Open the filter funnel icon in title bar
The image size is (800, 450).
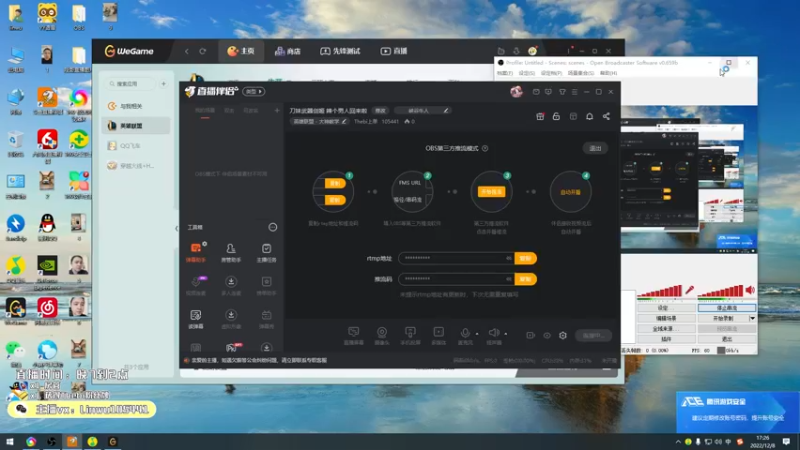click(x=562, y=92)
